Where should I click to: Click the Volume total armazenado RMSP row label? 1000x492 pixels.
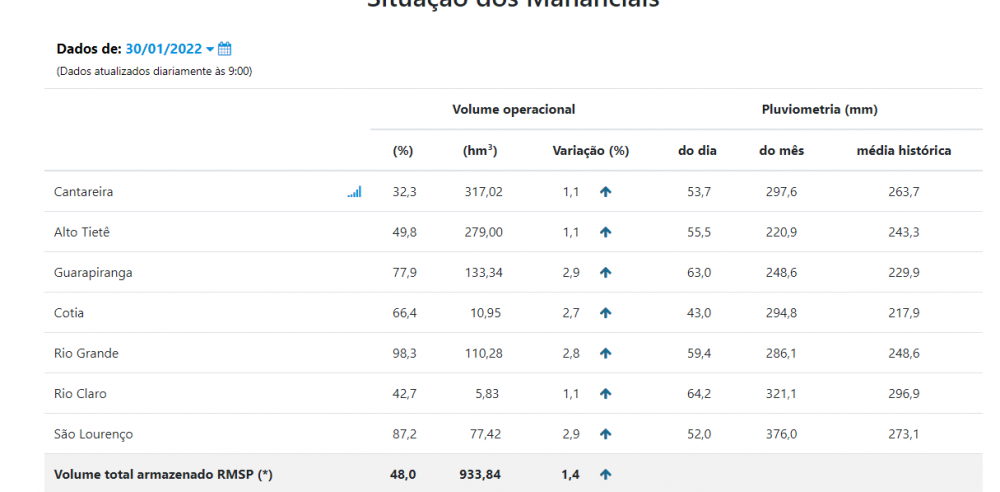tap(163, 474)
